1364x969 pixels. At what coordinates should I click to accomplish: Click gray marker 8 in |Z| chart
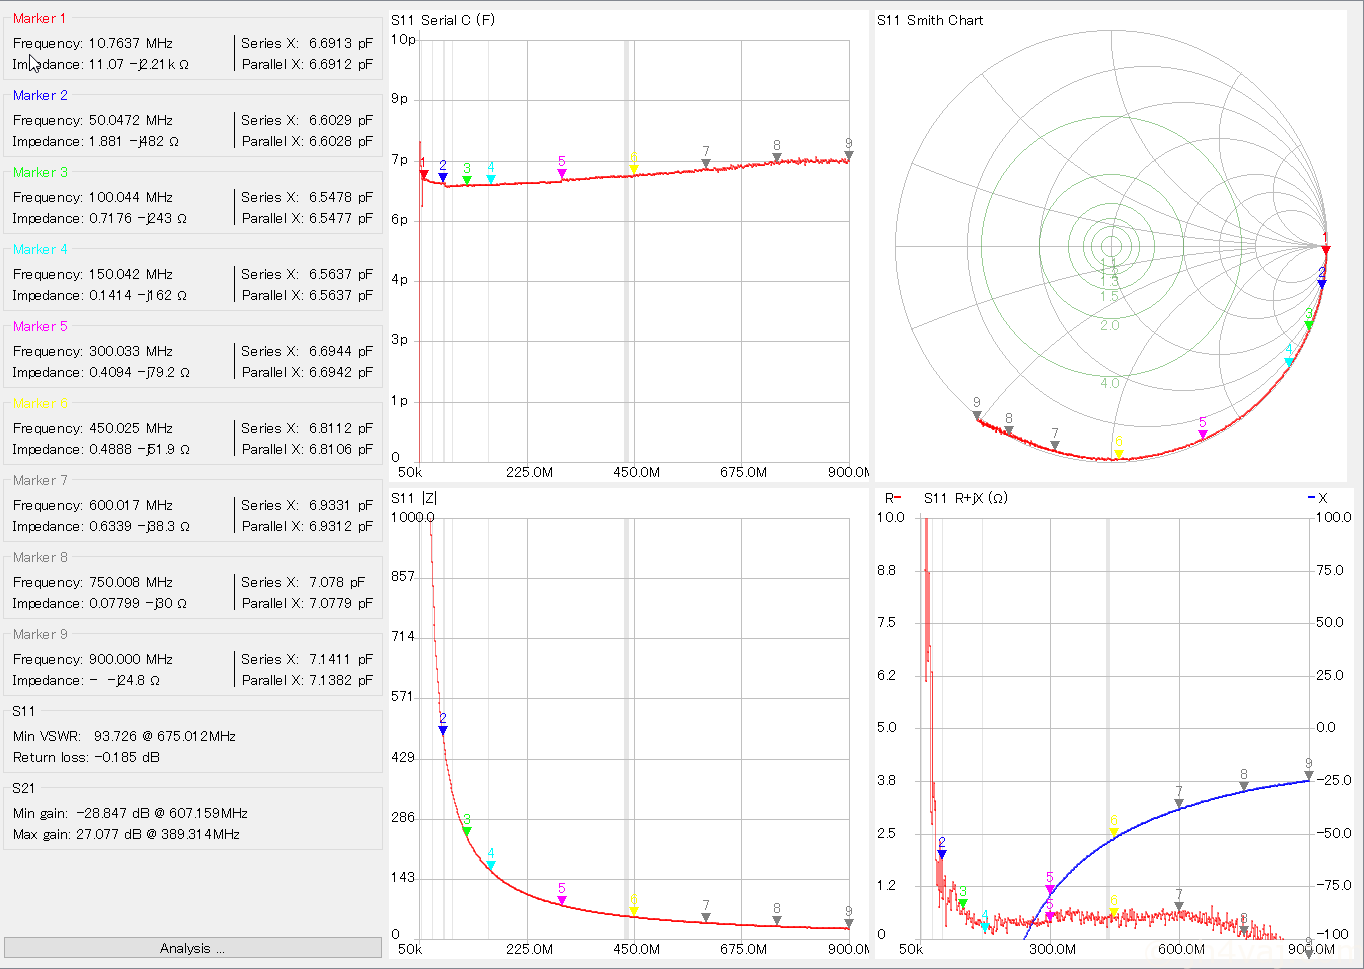[777, 921]
